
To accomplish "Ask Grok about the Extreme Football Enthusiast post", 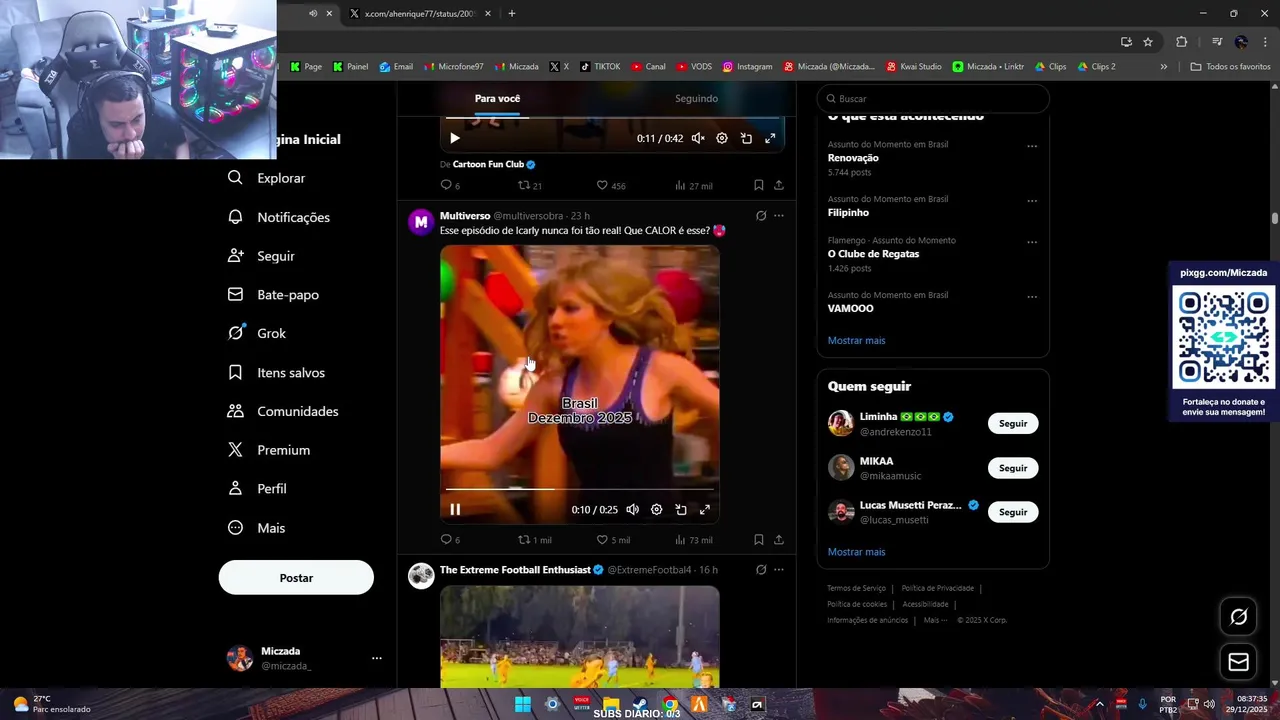I will [x=761, y=570].
